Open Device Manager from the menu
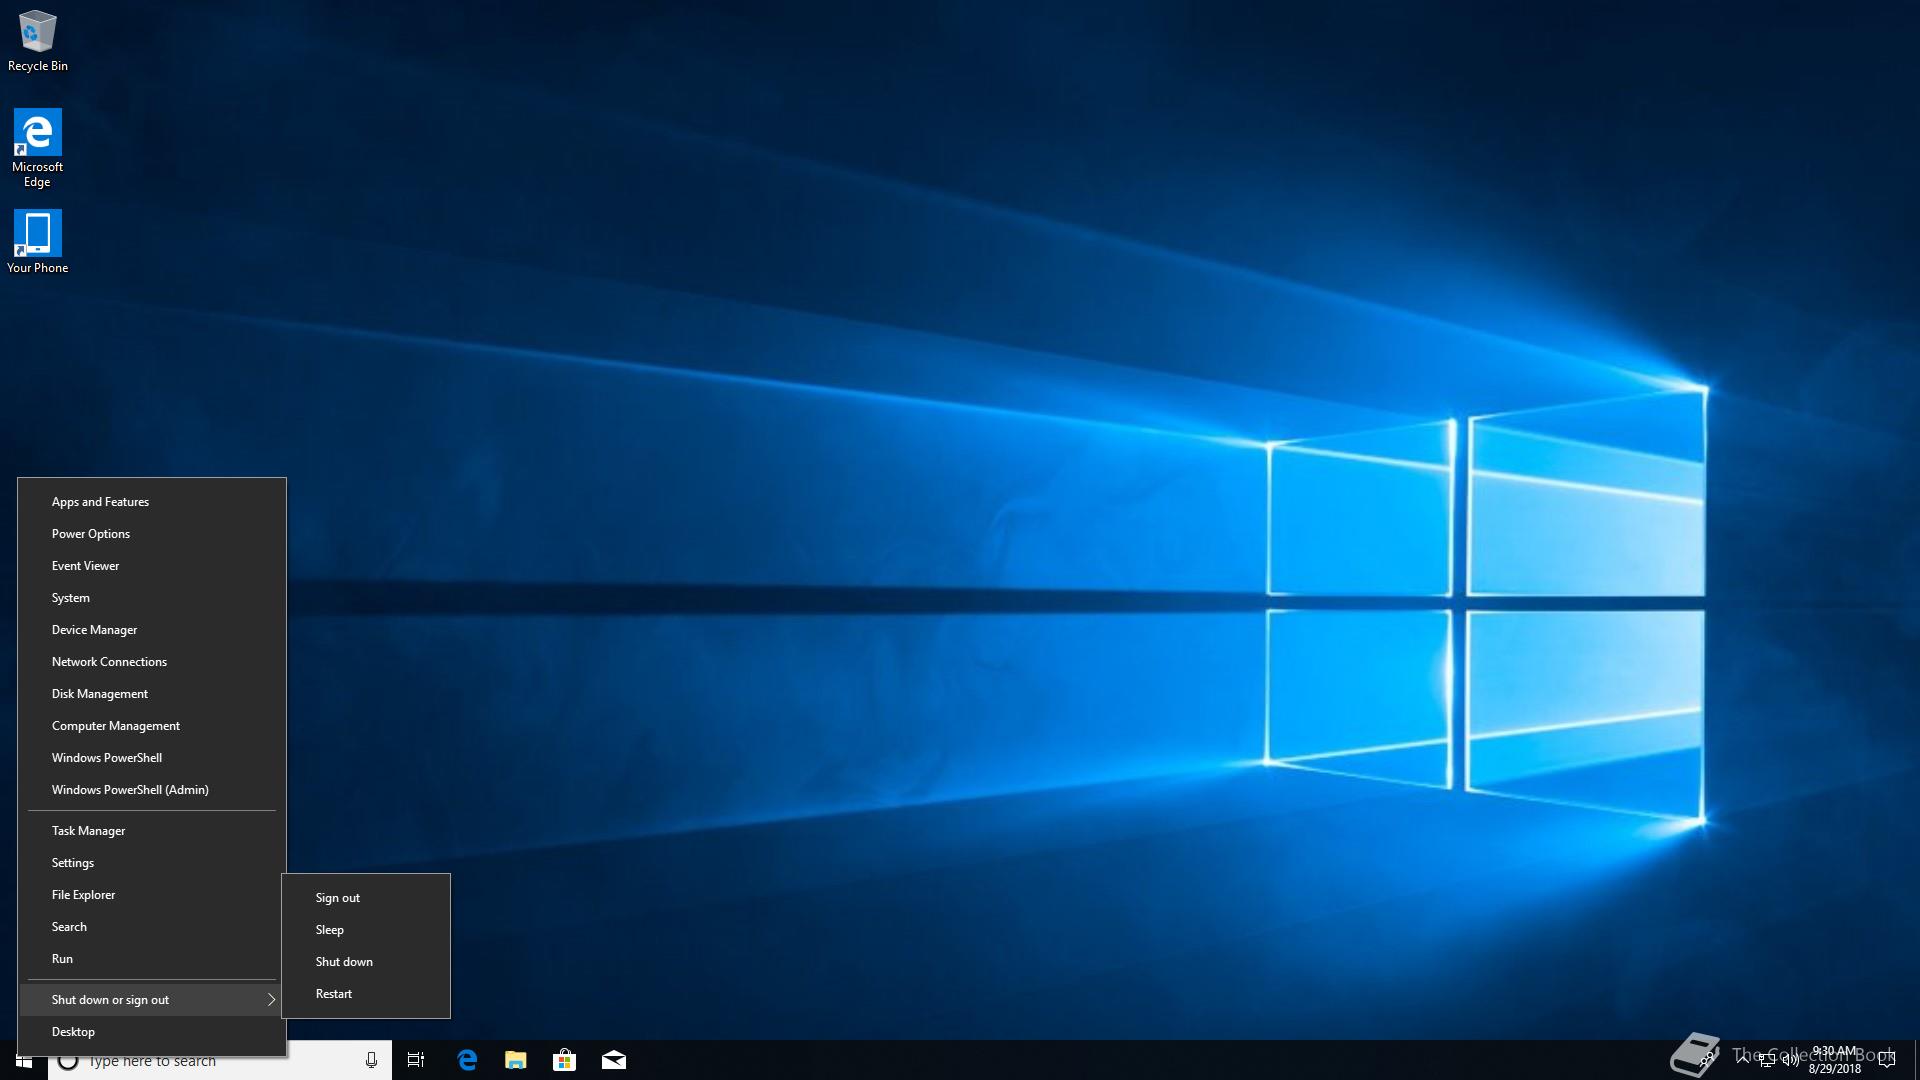Image resolution: width=1920 pixels, height=1080 pixels. click(x=152, y=630)
